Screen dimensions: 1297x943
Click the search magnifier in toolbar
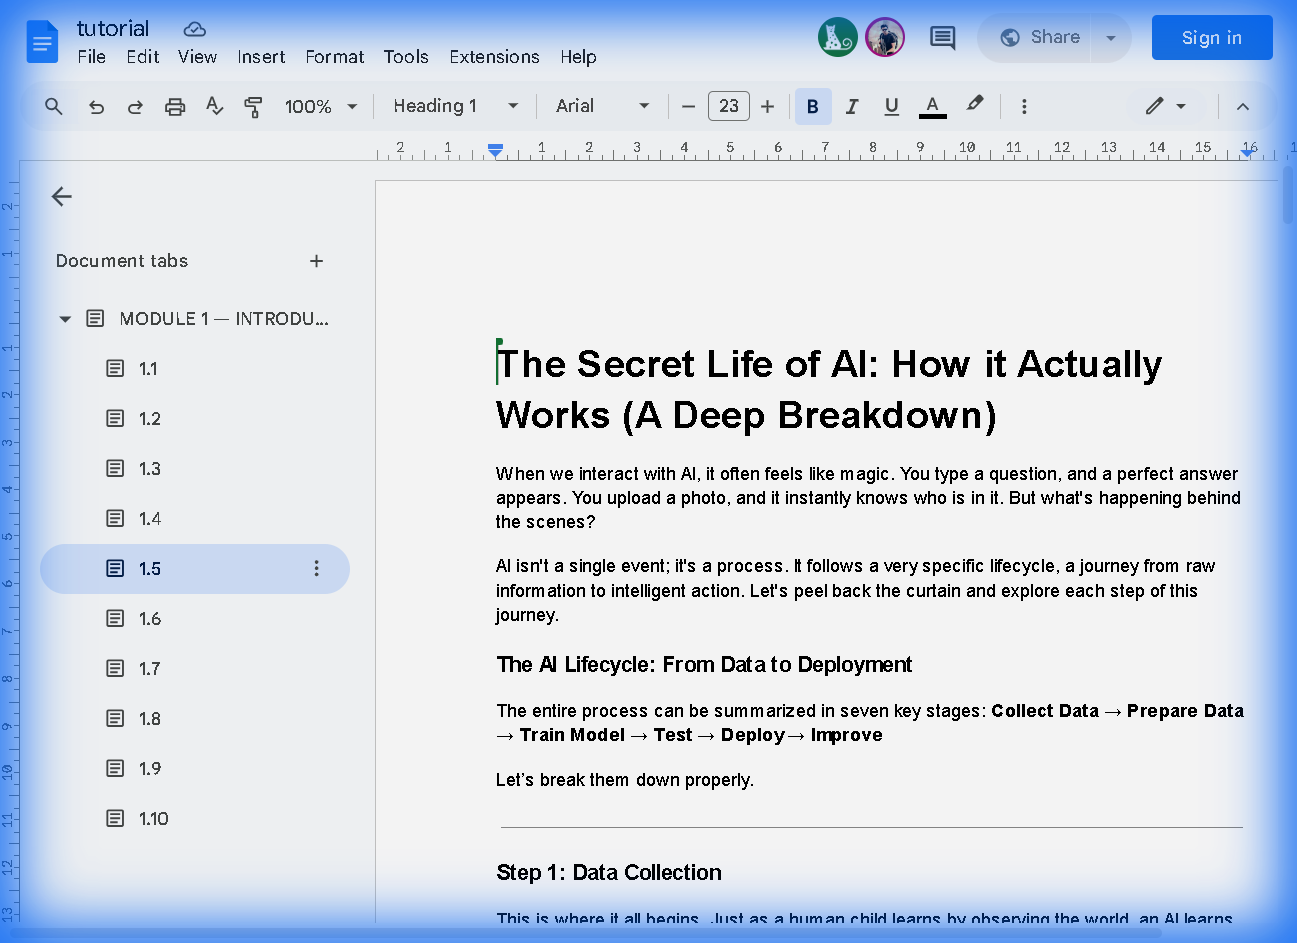coord(54,106)
